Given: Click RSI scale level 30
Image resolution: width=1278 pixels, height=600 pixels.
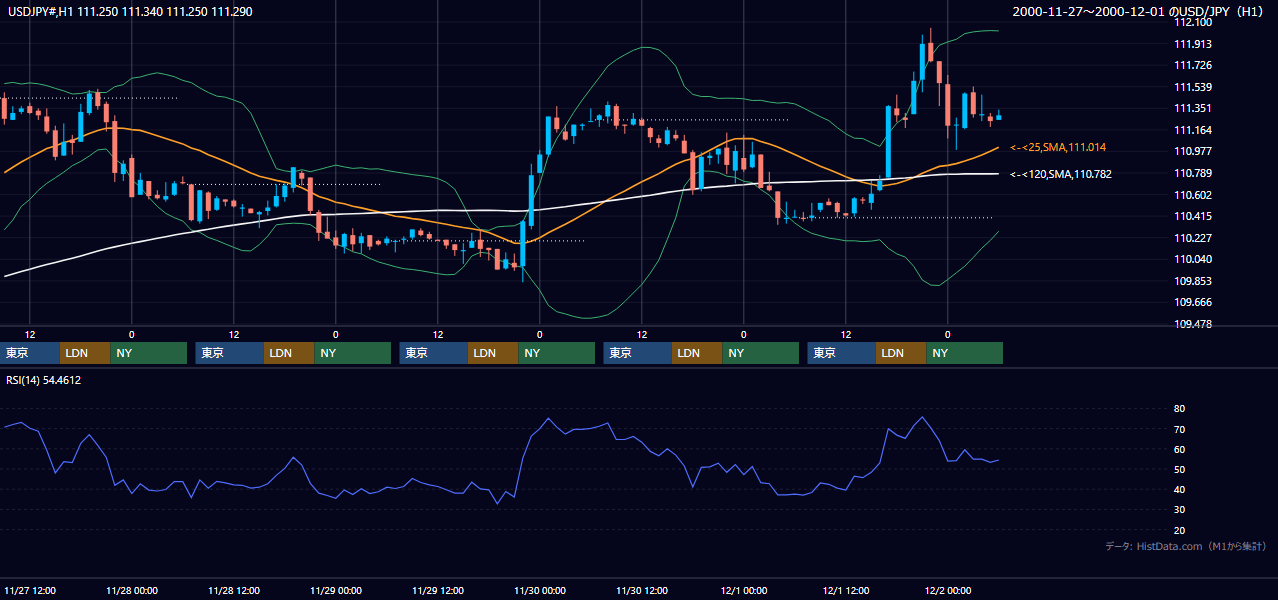Looking at the screenshot, I should click(1180, 509).
